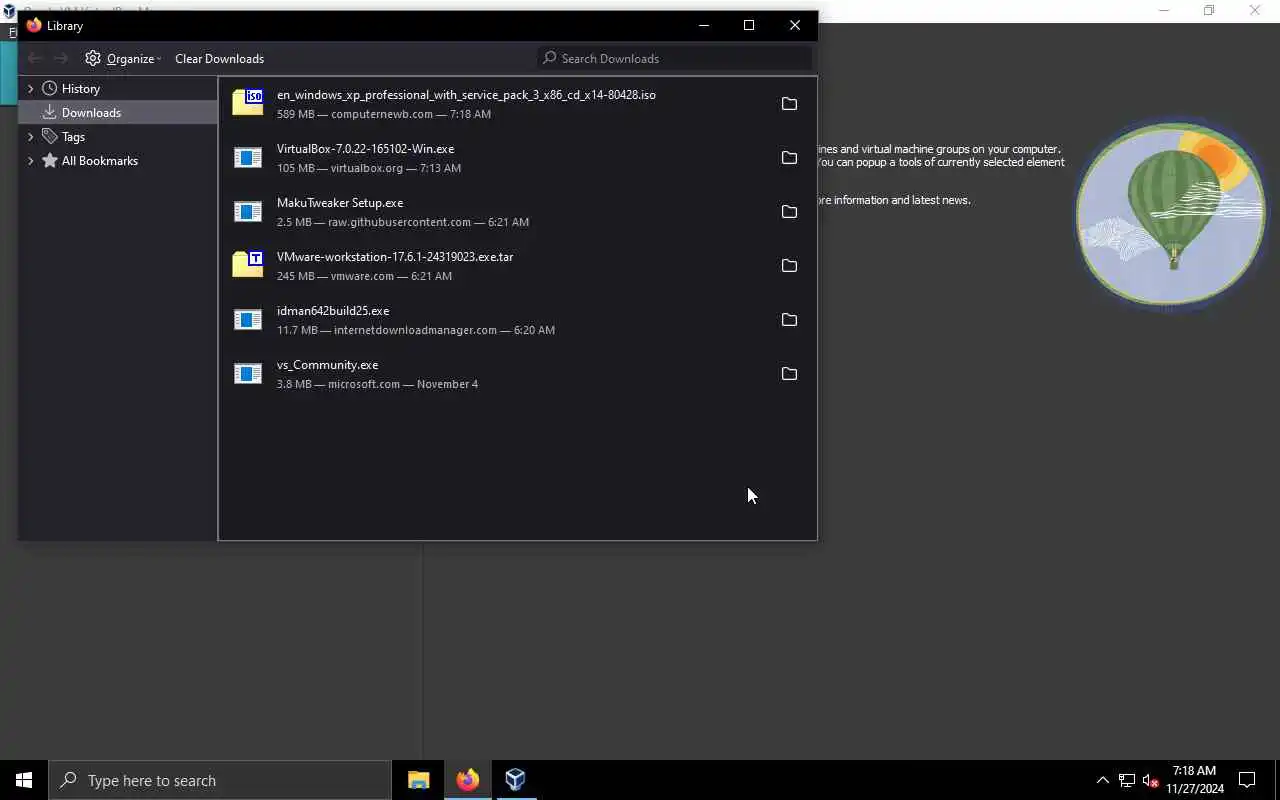This screenshot has height=800, width=1280.
Task: Maximize the Library window
Action: pos(749,25)
